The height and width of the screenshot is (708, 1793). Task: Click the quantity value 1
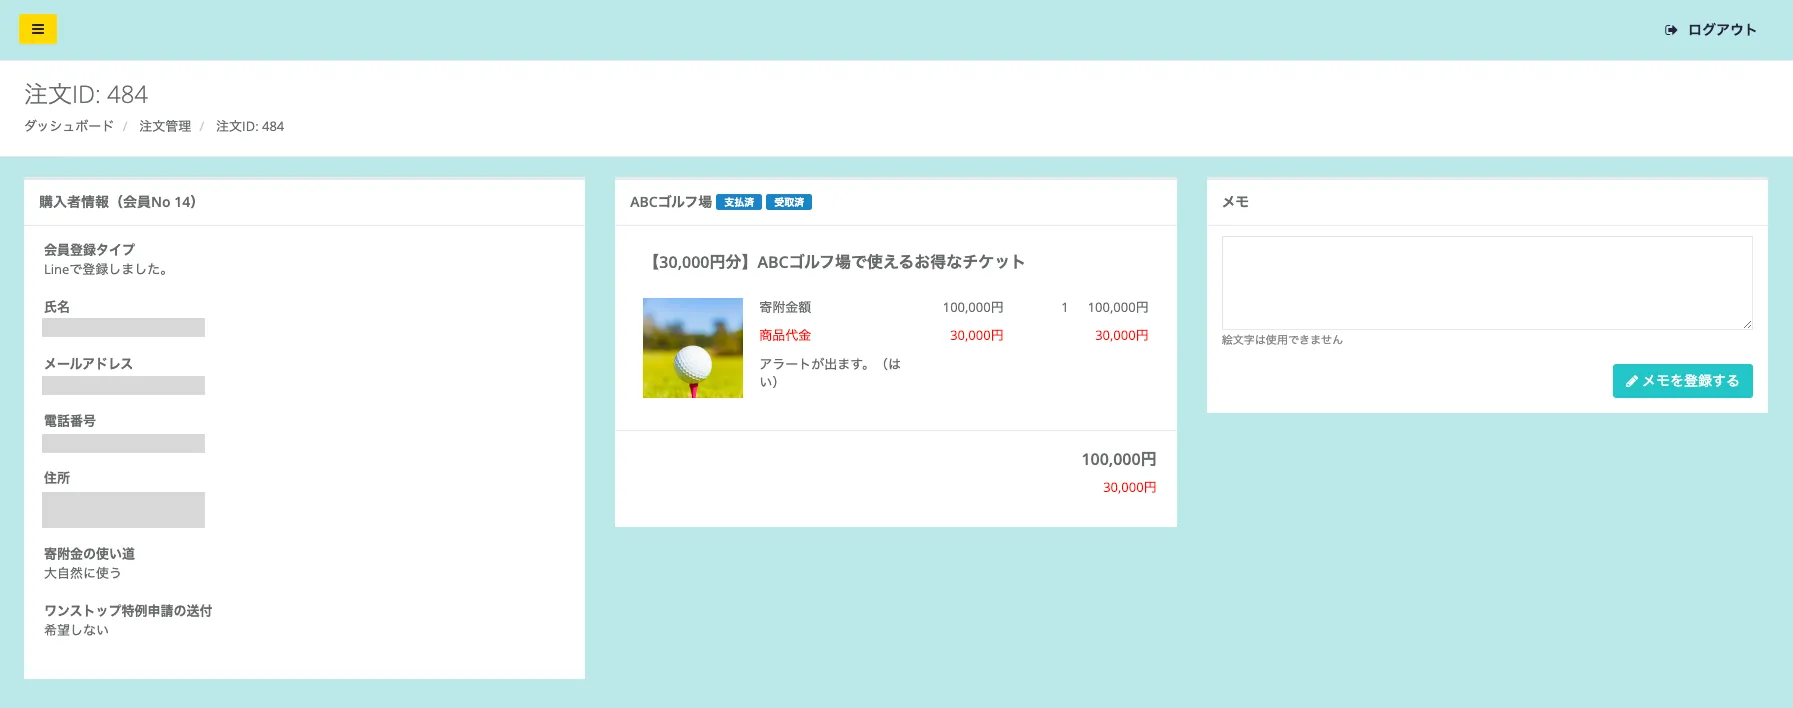pos(1065,307)
